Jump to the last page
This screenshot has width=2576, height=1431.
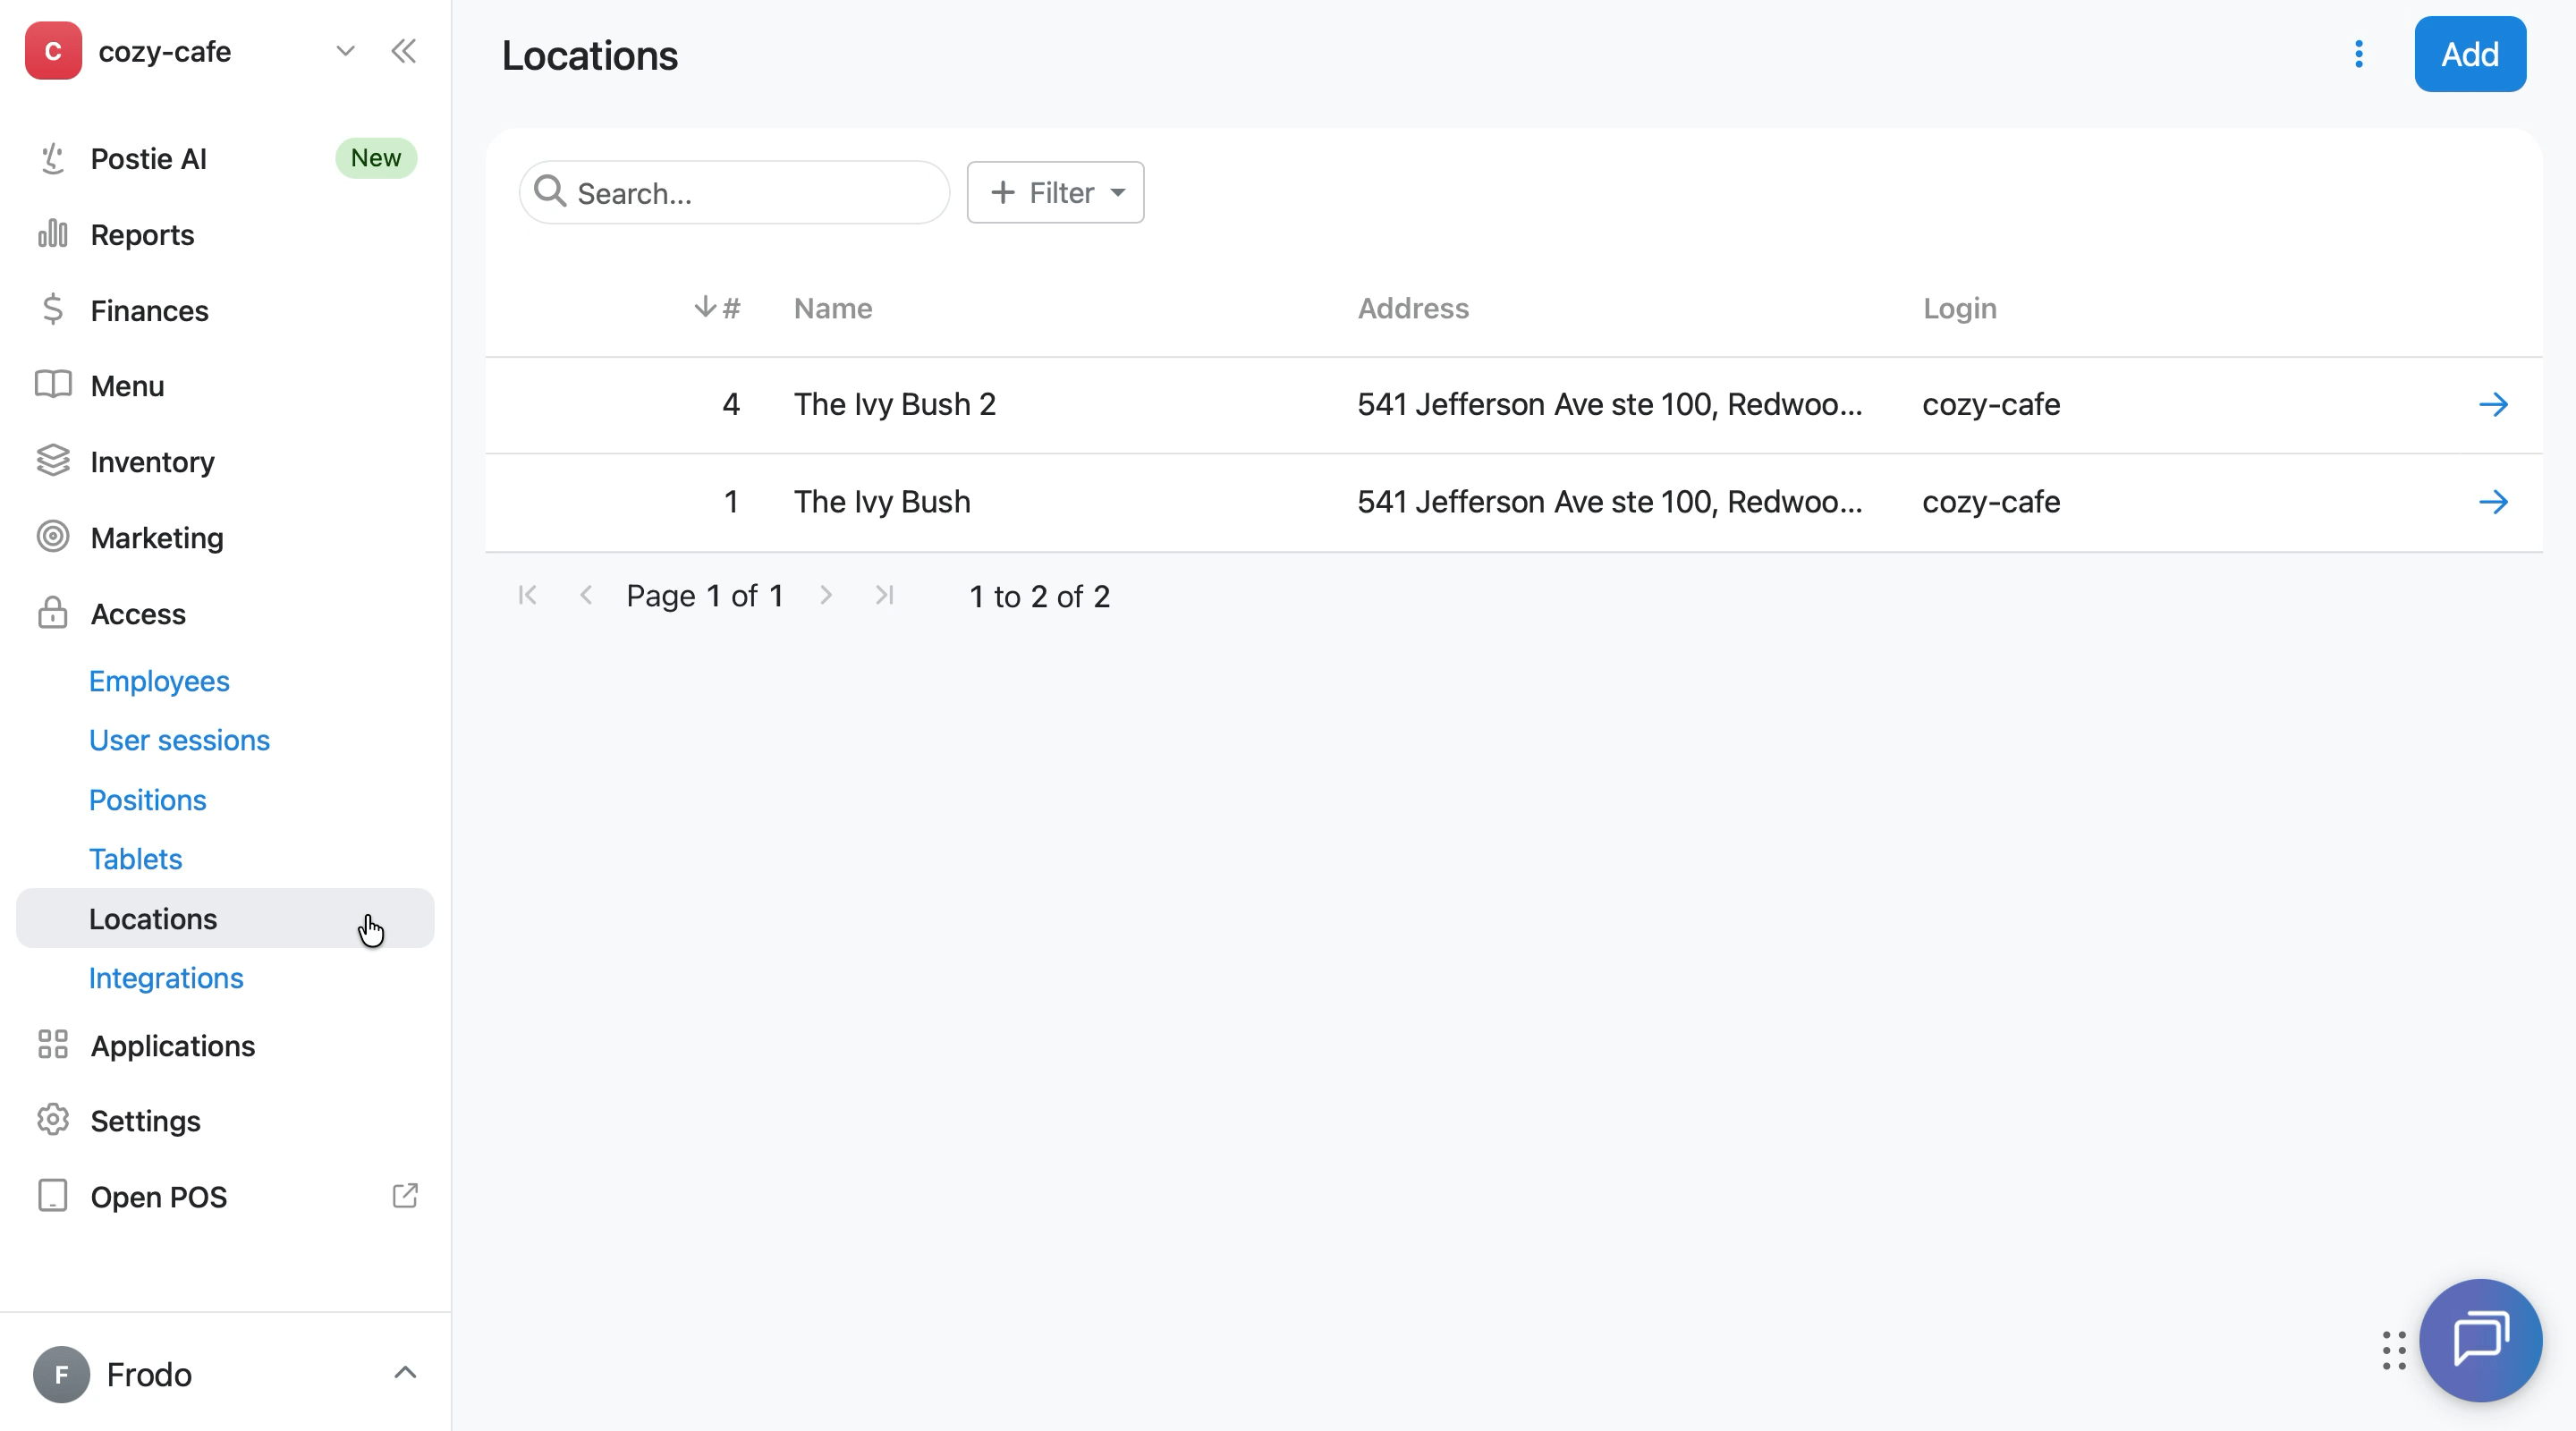click(884, 596)
